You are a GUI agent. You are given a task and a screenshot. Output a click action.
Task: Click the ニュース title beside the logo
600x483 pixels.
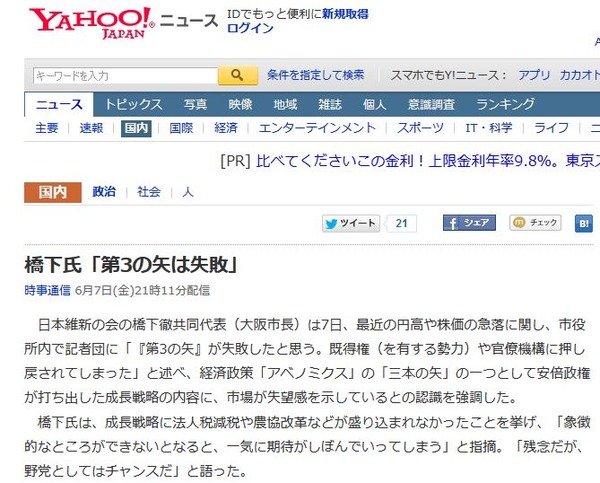(189, 20)
